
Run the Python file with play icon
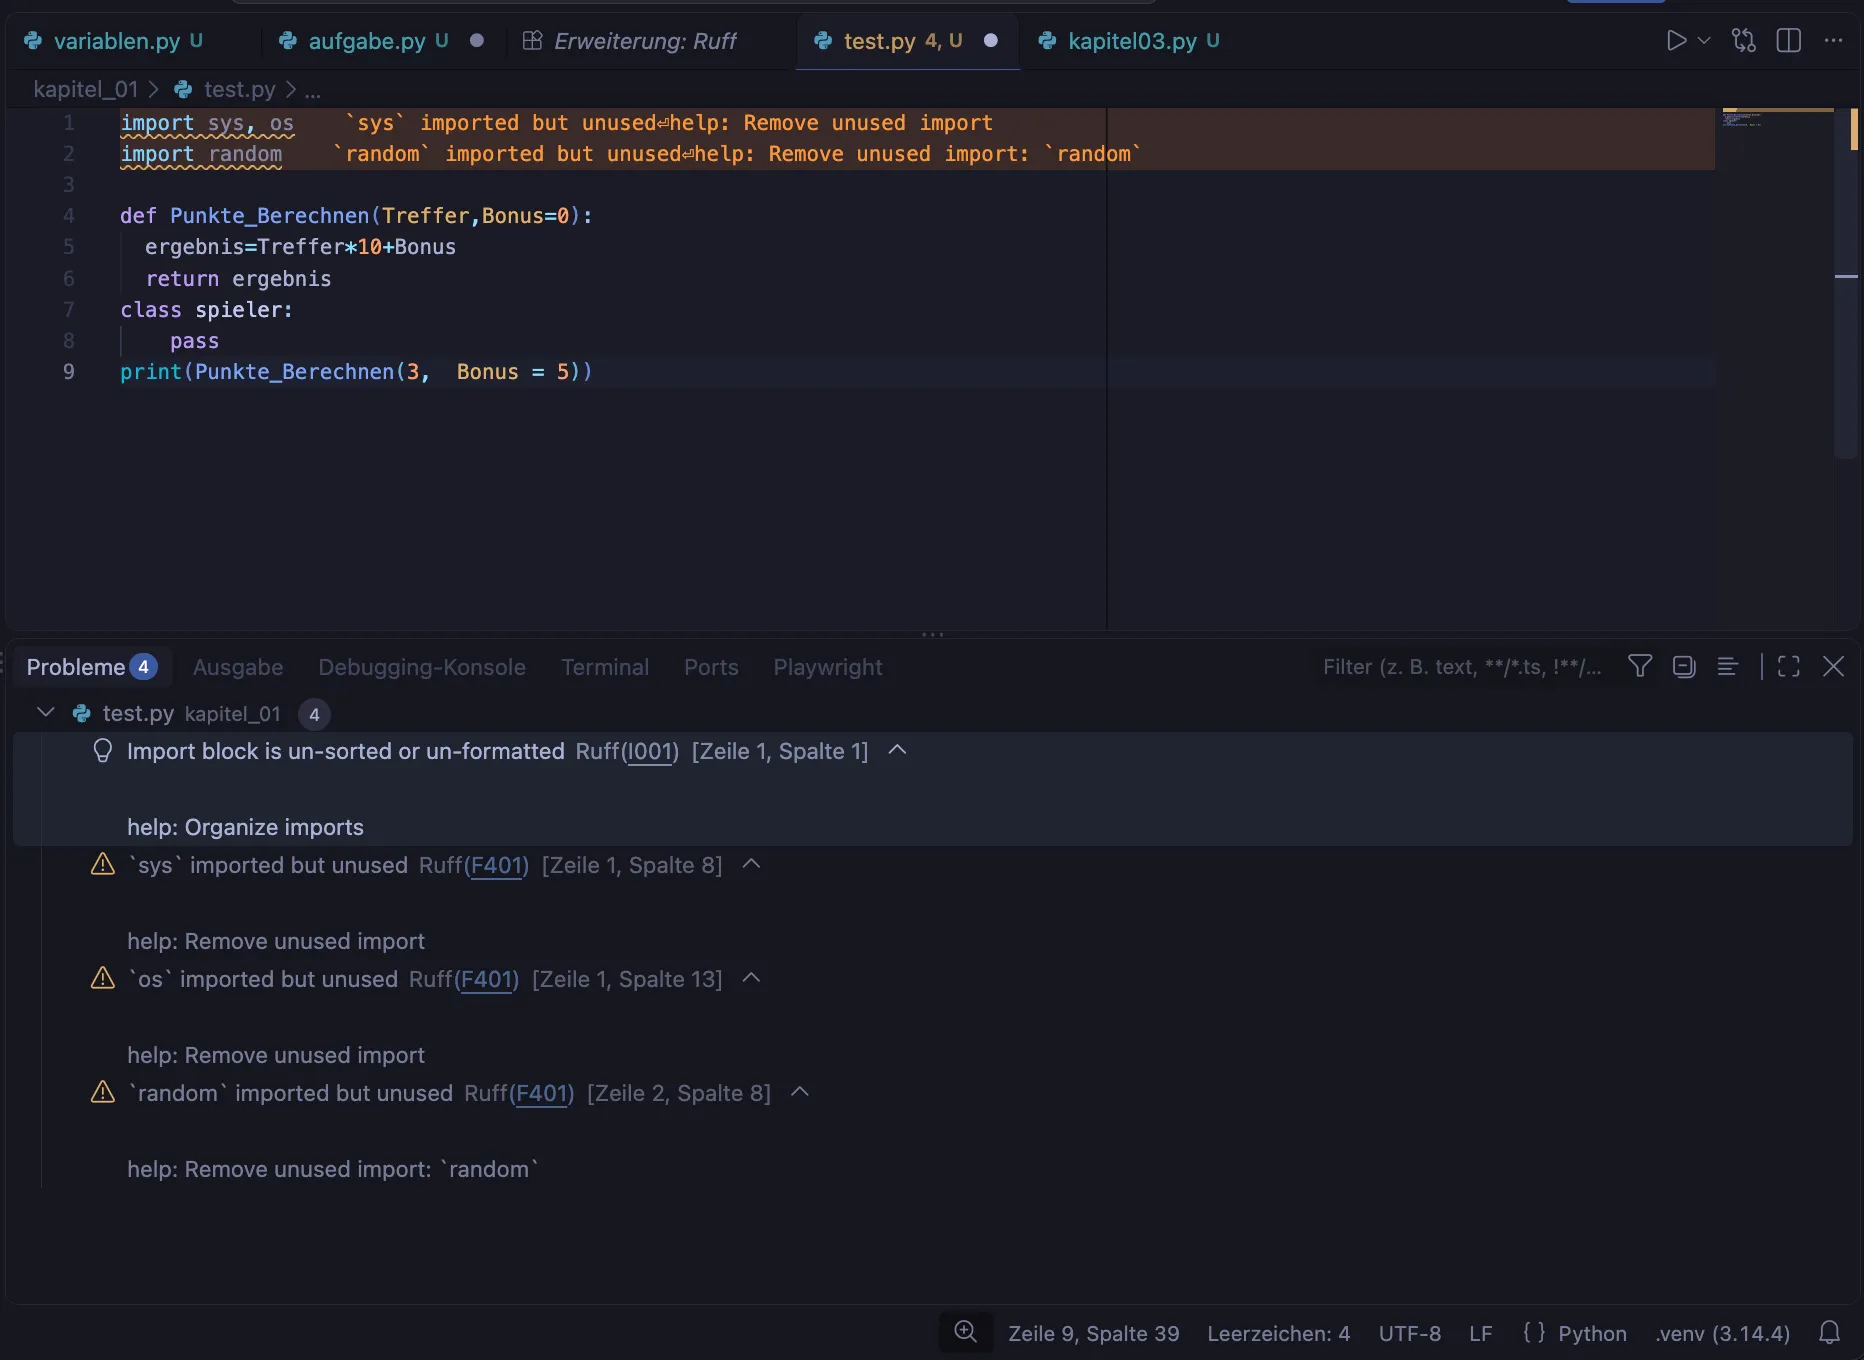pyautogui.click(x=1676, y=41)
